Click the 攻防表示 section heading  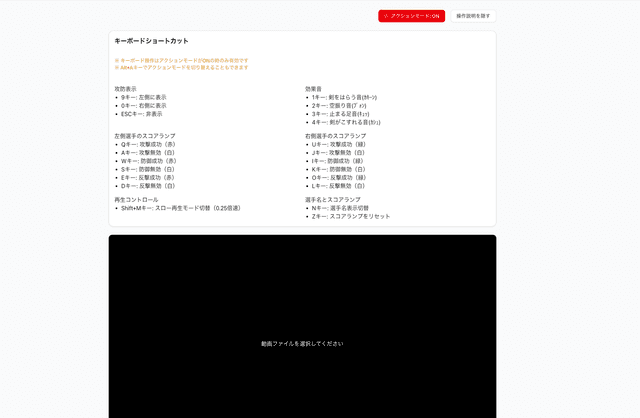pos(126,89)
